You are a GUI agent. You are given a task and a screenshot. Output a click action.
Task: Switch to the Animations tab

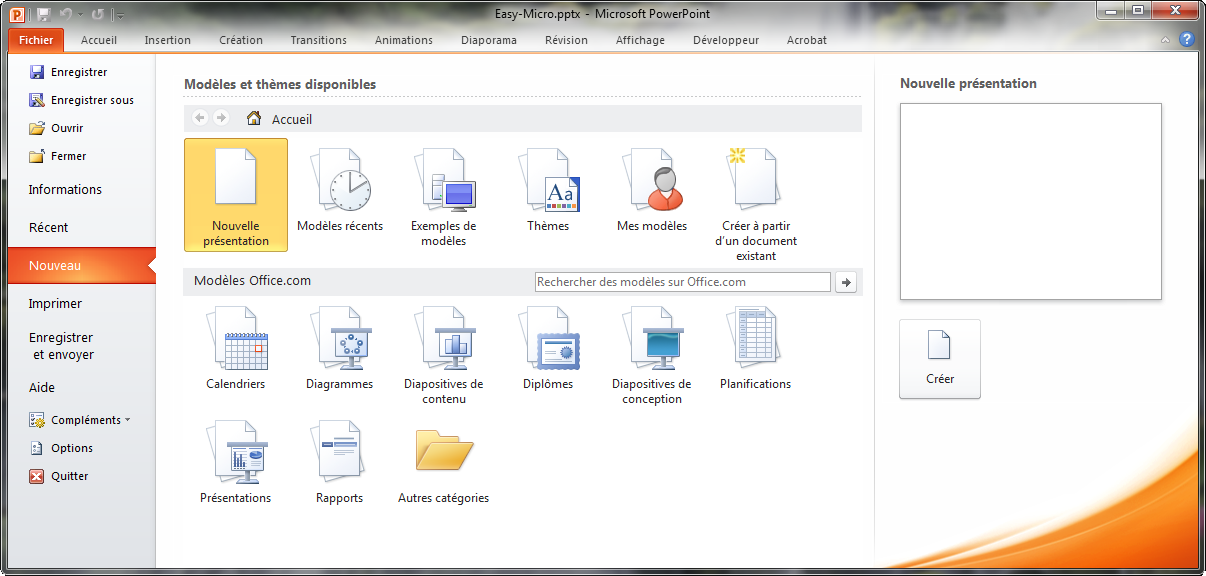[404, 40]
